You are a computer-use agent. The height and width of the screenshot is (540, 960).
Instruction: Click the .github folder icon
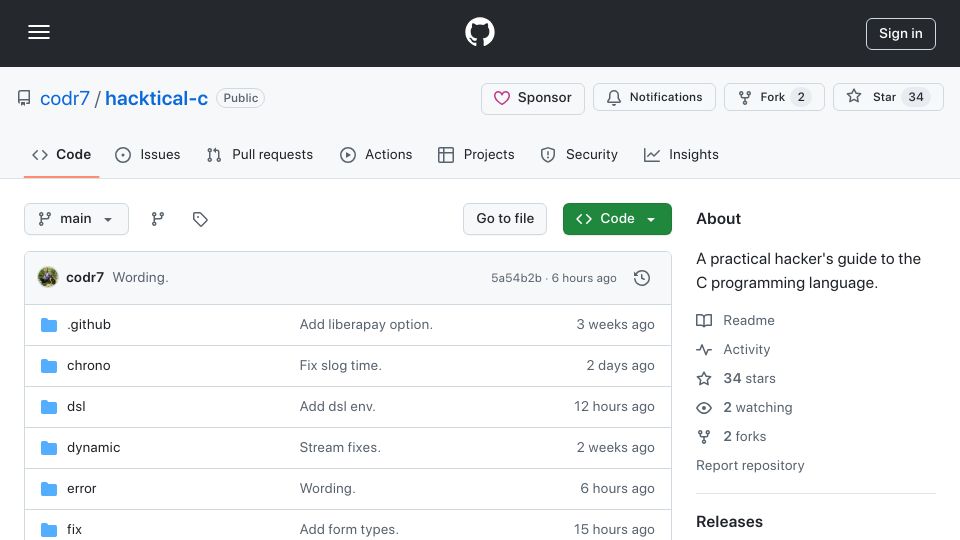coord(49,324)
